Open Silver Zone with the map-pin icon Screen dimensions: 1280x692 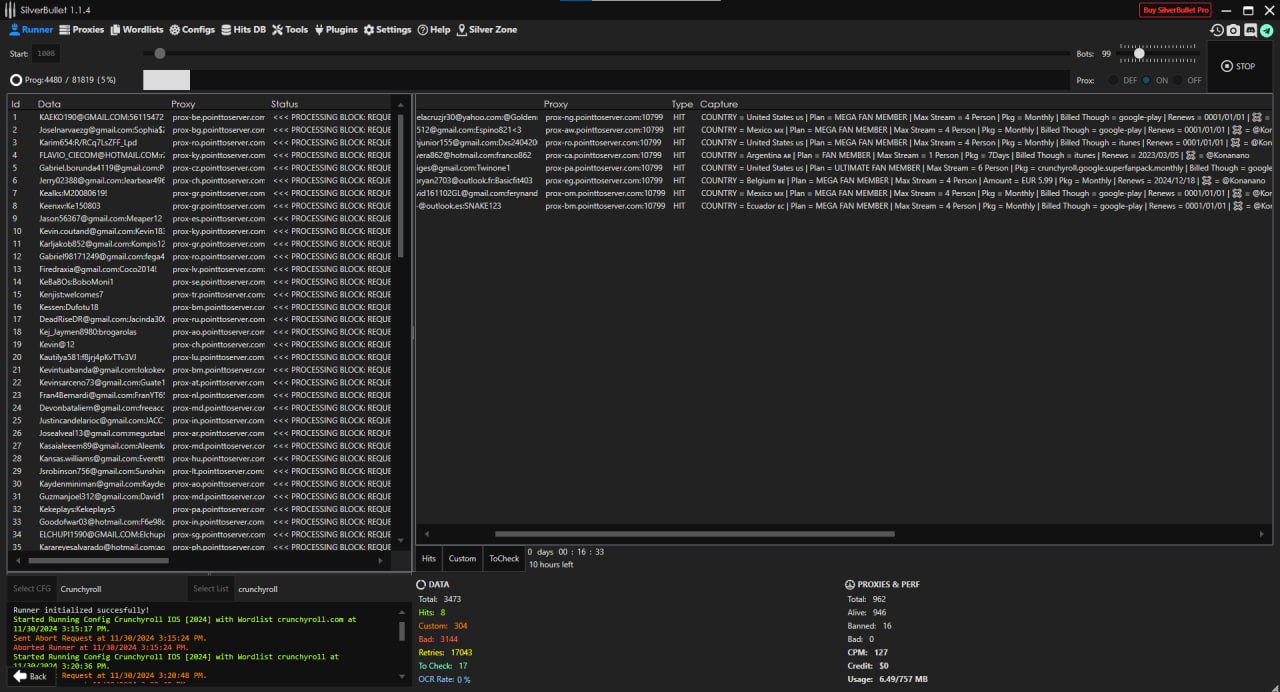point(487,30)
